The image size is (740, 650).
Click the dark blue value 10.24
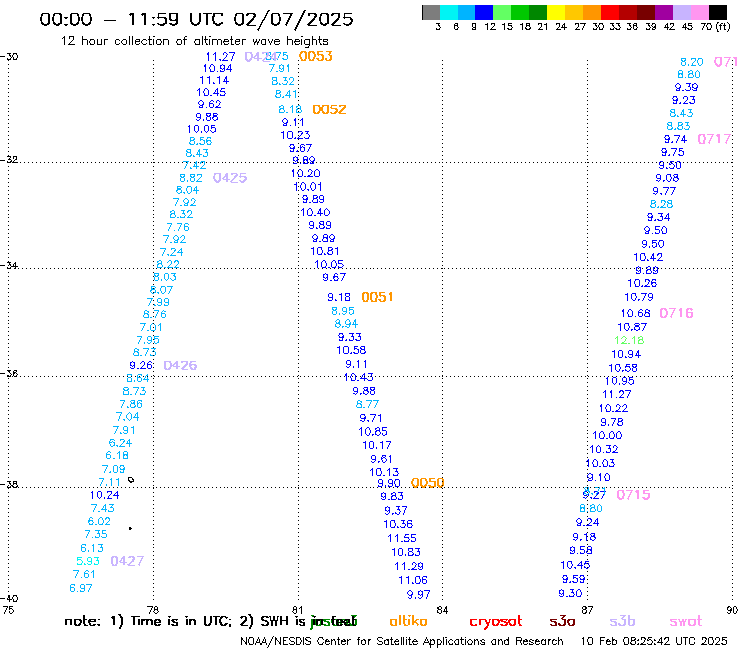tap(105, 495)
